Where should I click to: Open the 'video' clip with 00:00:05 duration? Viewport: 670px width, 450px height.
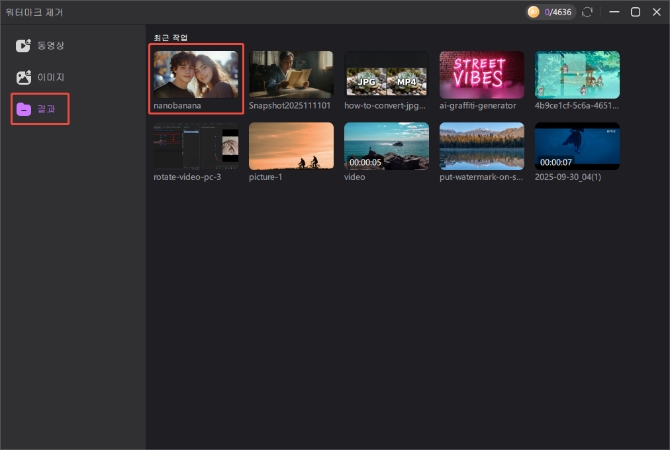[386, 146]
